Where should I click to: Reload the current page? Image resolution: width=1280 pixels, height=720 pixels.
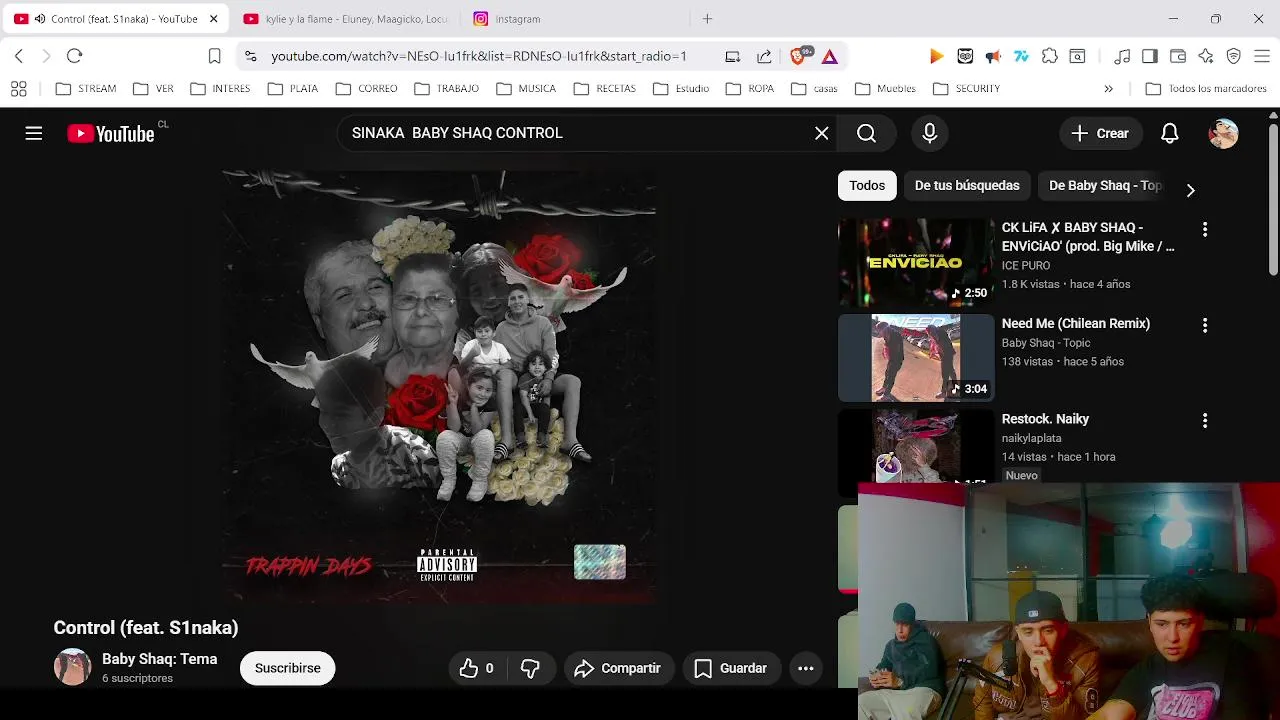coord(74,56)
